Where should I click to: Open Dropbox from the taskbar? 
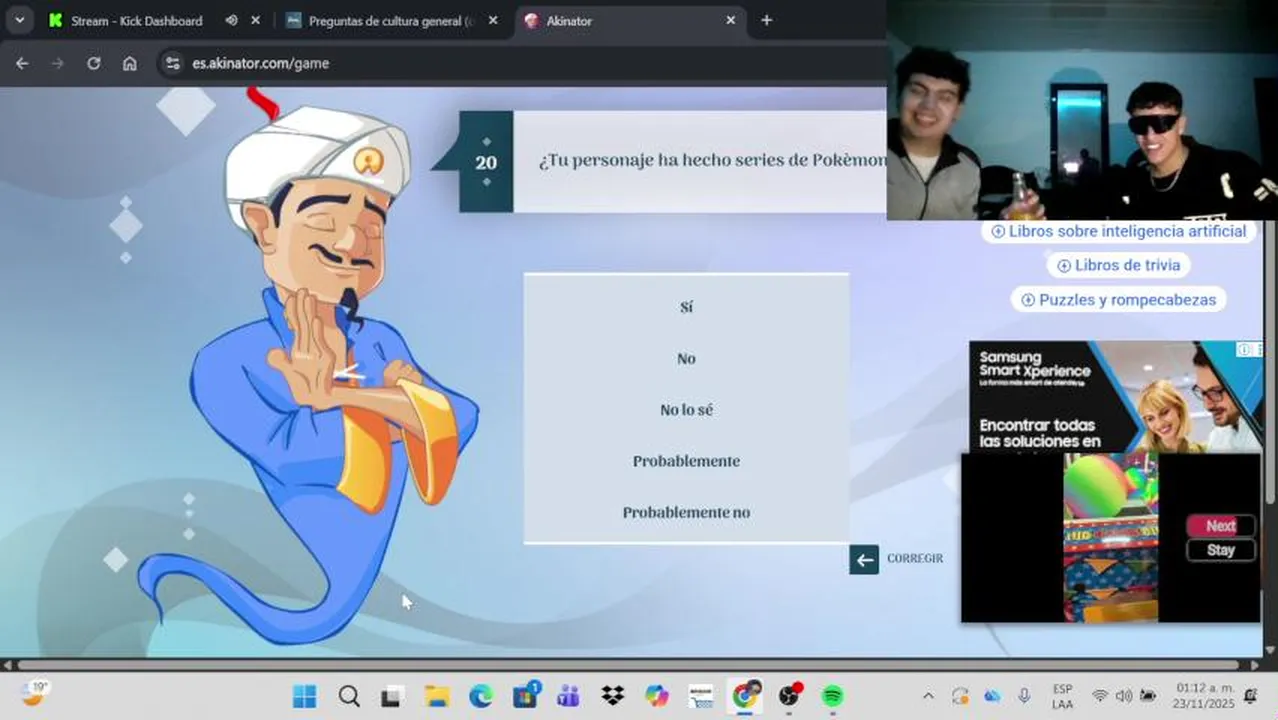[x=612, y=696]
